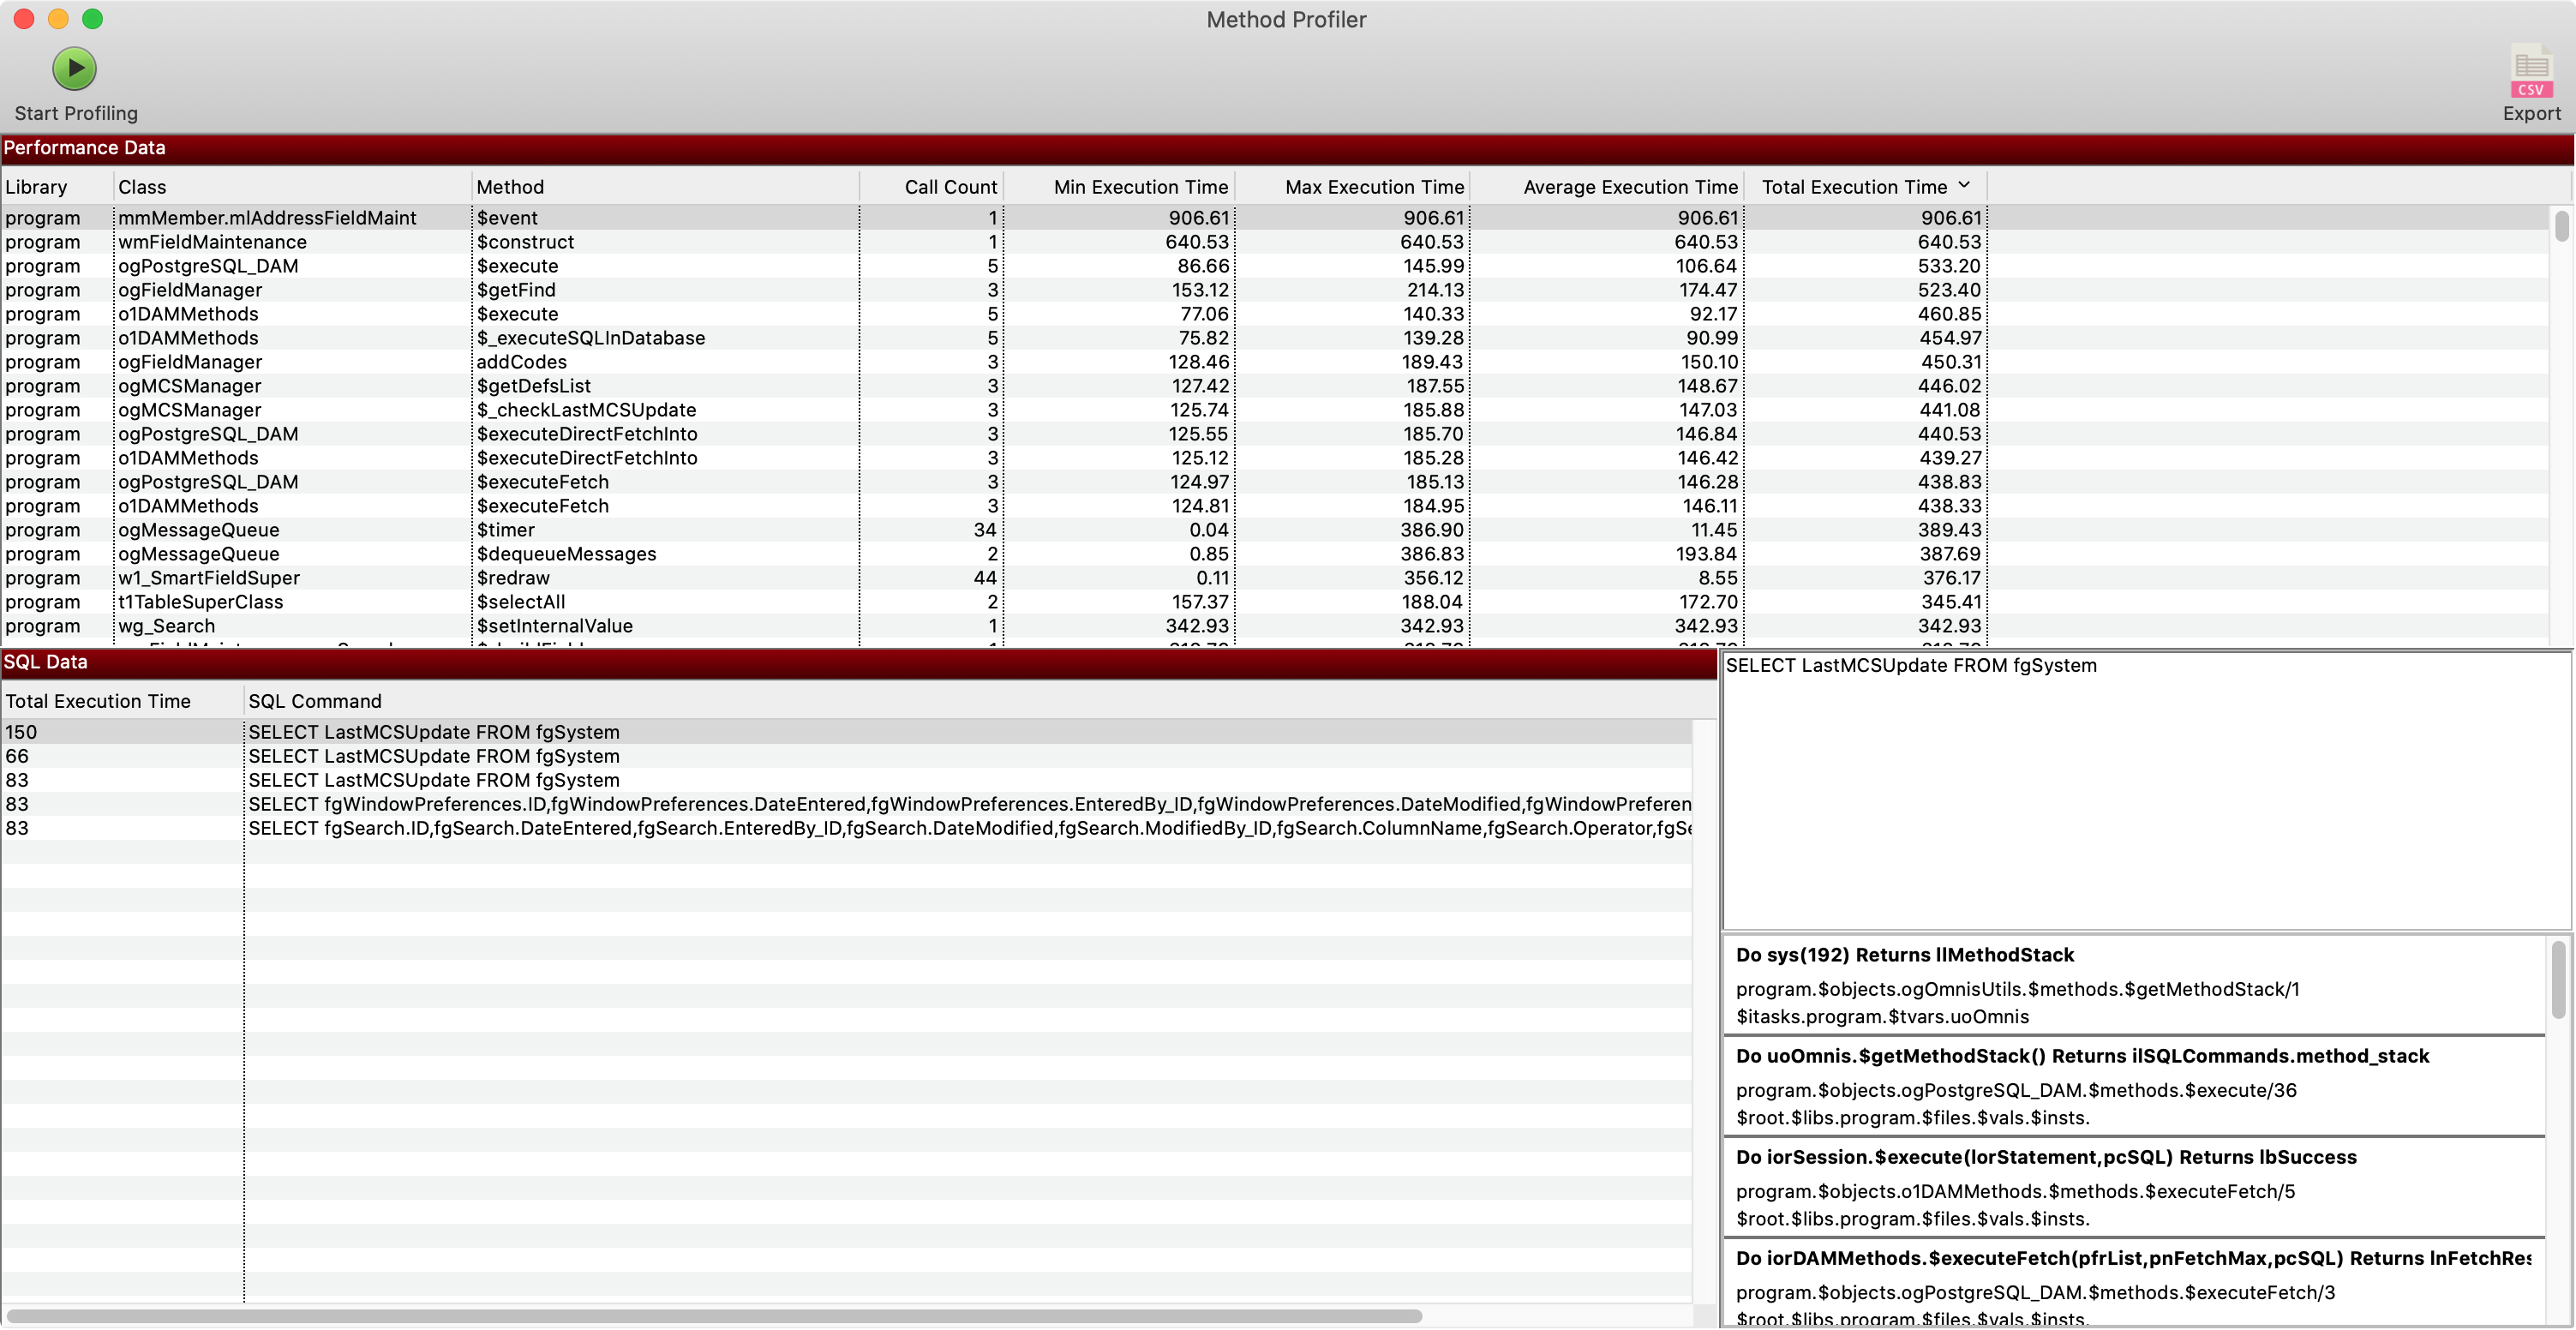Click the SQL Data horizontal scrollbar
Viewport: 2576px width, 1330px height.
point(714,1316)
